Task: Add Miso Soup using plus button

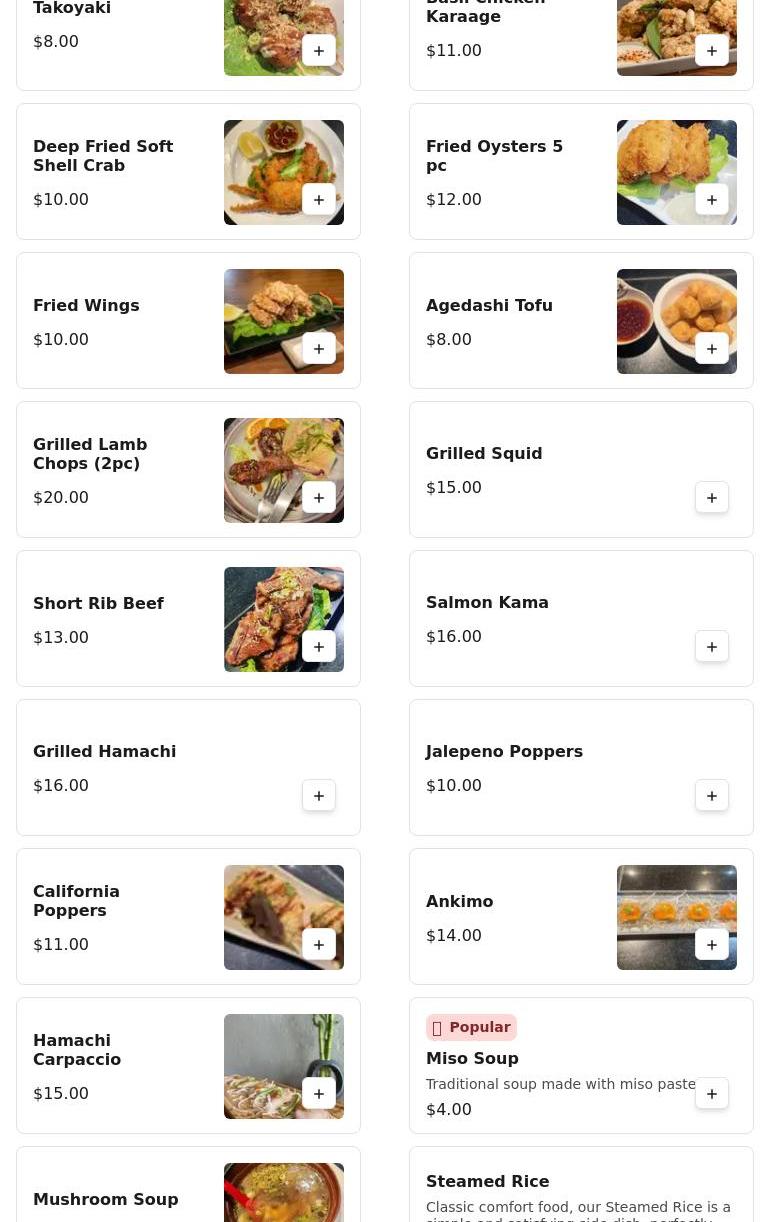Action: [712, 1094]
